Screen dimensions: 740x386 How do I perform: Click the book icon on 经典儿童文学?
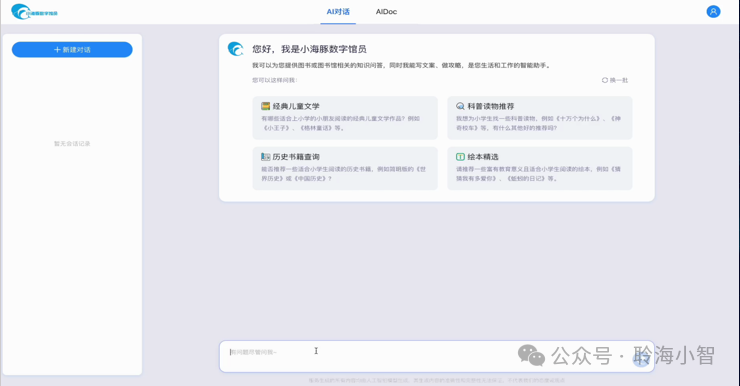click(266, 106)
